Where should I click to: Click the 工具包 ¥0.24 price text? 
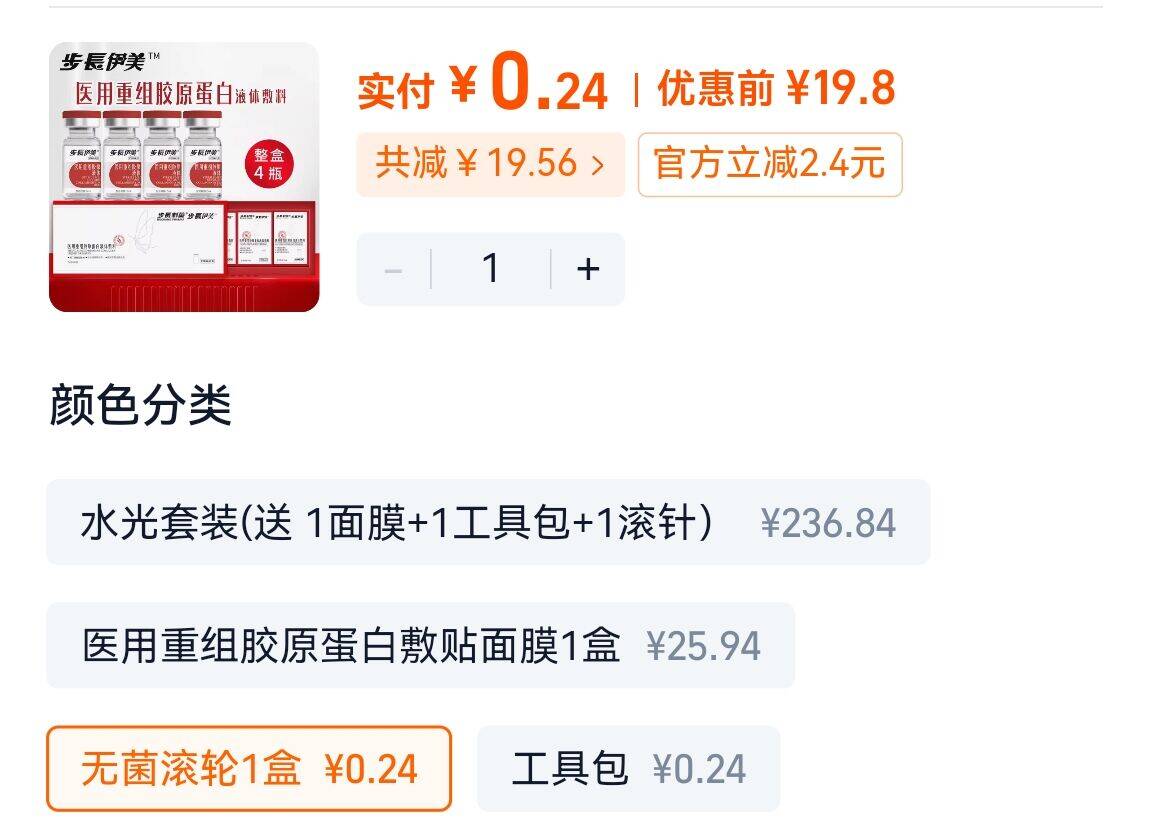pyautogui.click(x=699, y=769)
